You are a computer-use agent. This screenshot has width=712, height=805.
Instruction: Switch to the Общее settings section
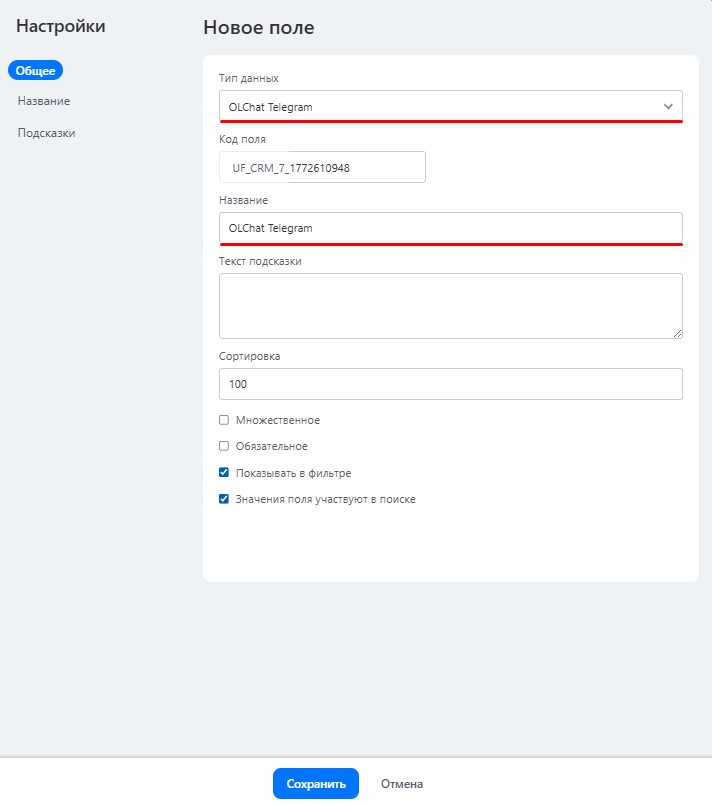[36, 70]
